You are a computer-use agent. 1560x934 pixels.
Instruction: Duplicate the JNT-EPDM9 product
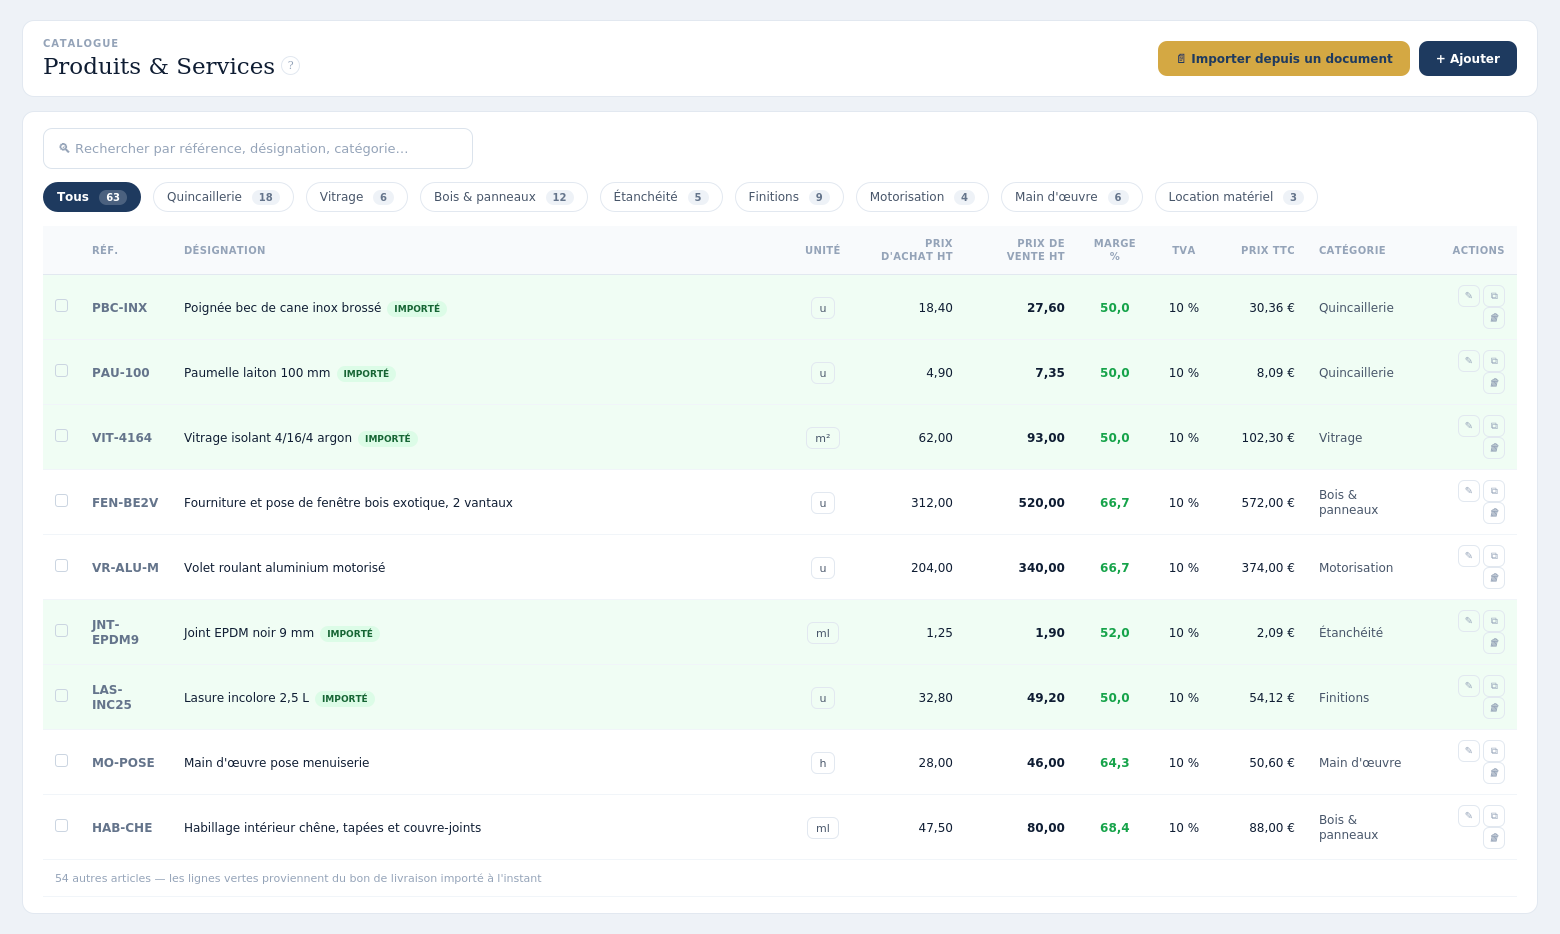(x=1494, y=621)
